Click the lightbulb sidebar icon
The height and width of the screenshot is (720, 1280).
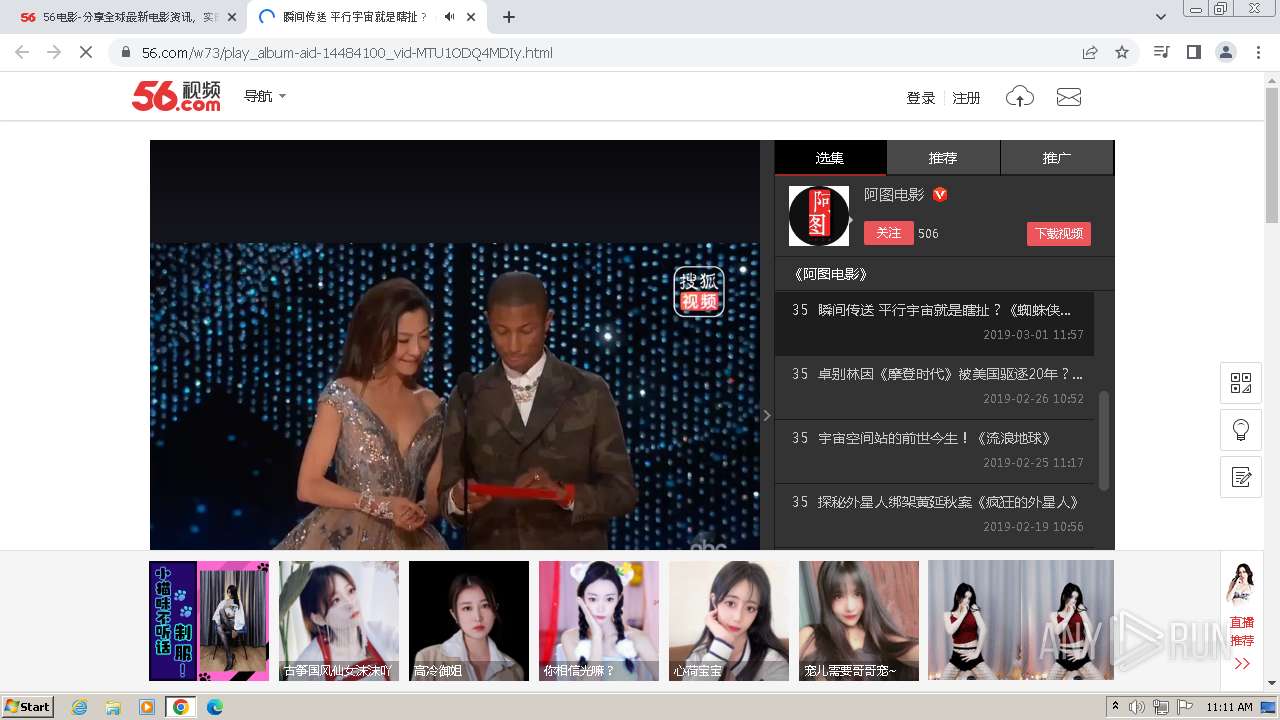[x=1241, y=430]
